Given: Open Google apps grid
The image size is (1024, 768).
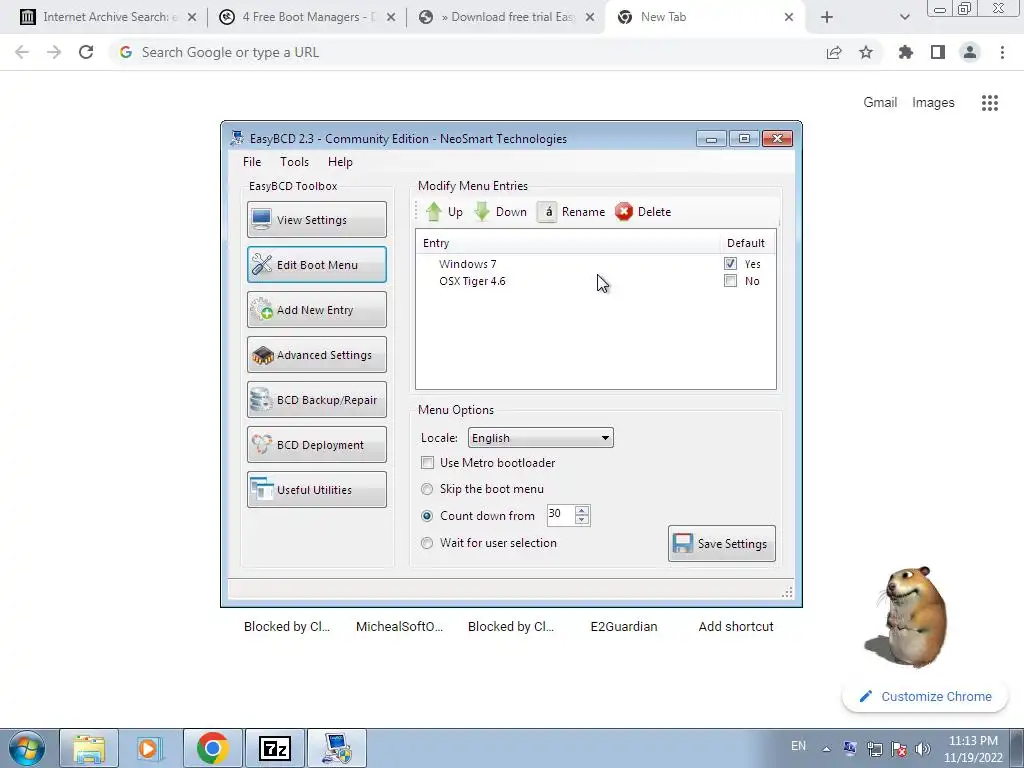Looking at the screenshot, I should pos(990,103).
